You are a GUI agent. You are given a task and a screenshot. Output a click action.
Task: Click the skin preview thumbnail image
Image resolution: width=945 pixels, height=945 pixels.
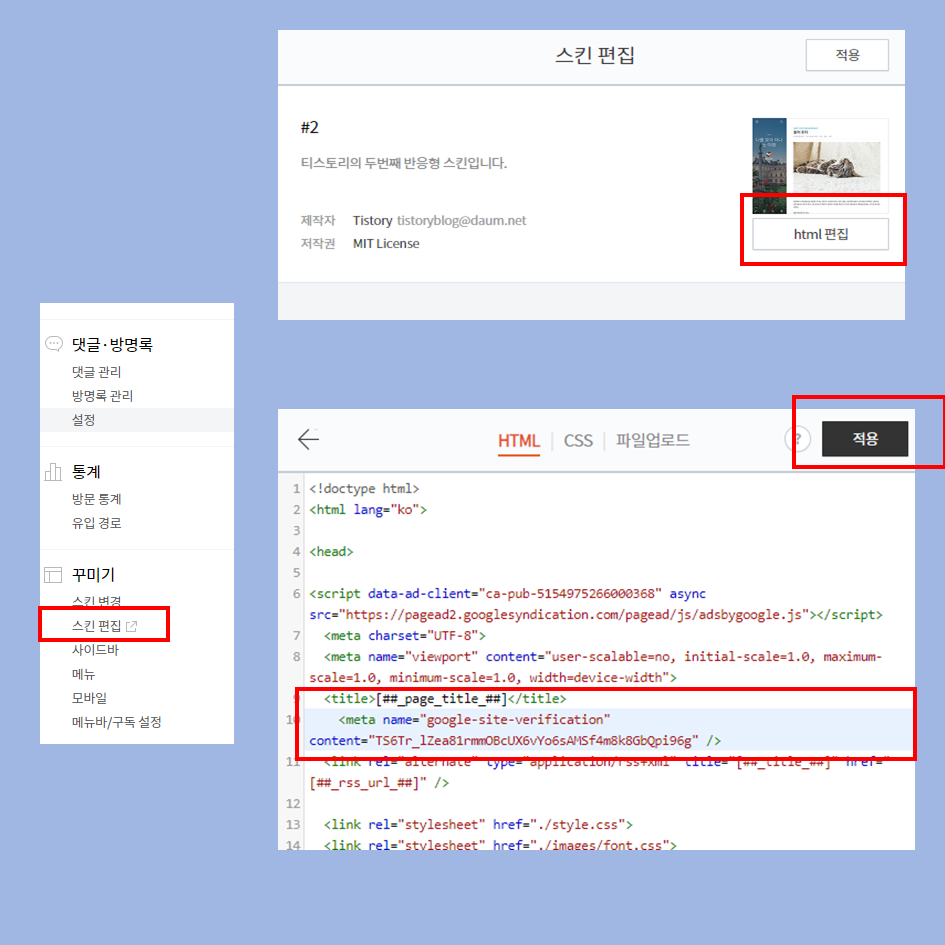[820, 166]
